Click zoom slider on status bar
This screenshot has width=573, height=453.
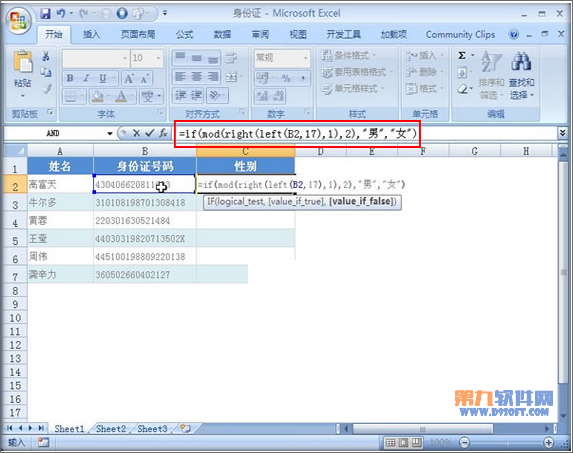(x=506, y=443)
